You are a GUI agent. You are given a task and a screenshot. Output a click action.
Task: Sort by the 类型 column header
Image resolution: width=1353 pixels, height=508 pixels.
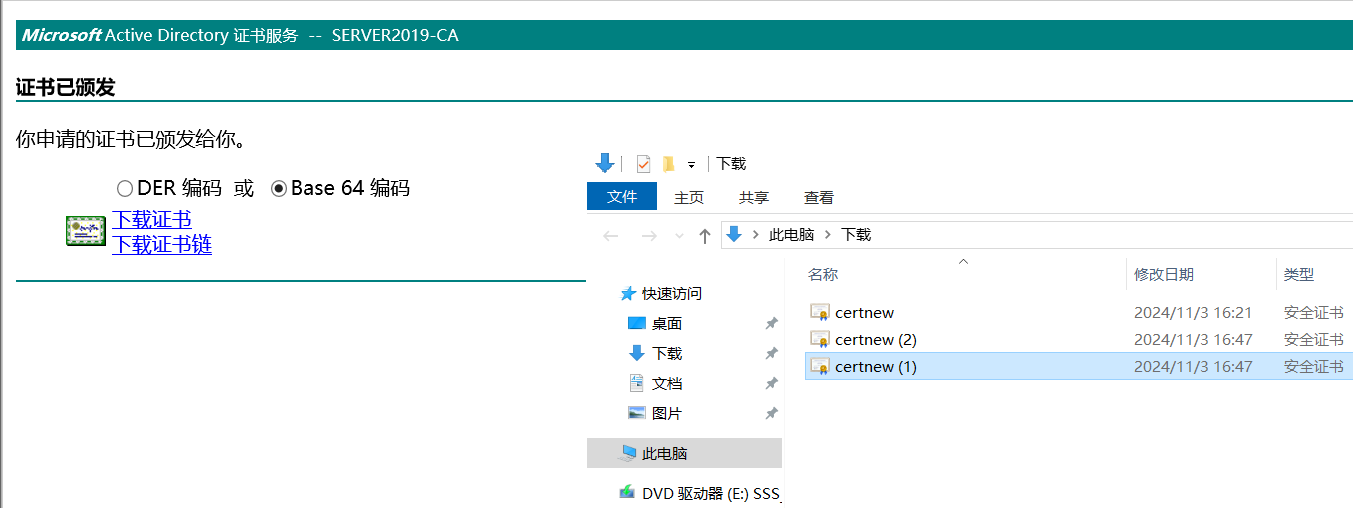pos(1299,274)
